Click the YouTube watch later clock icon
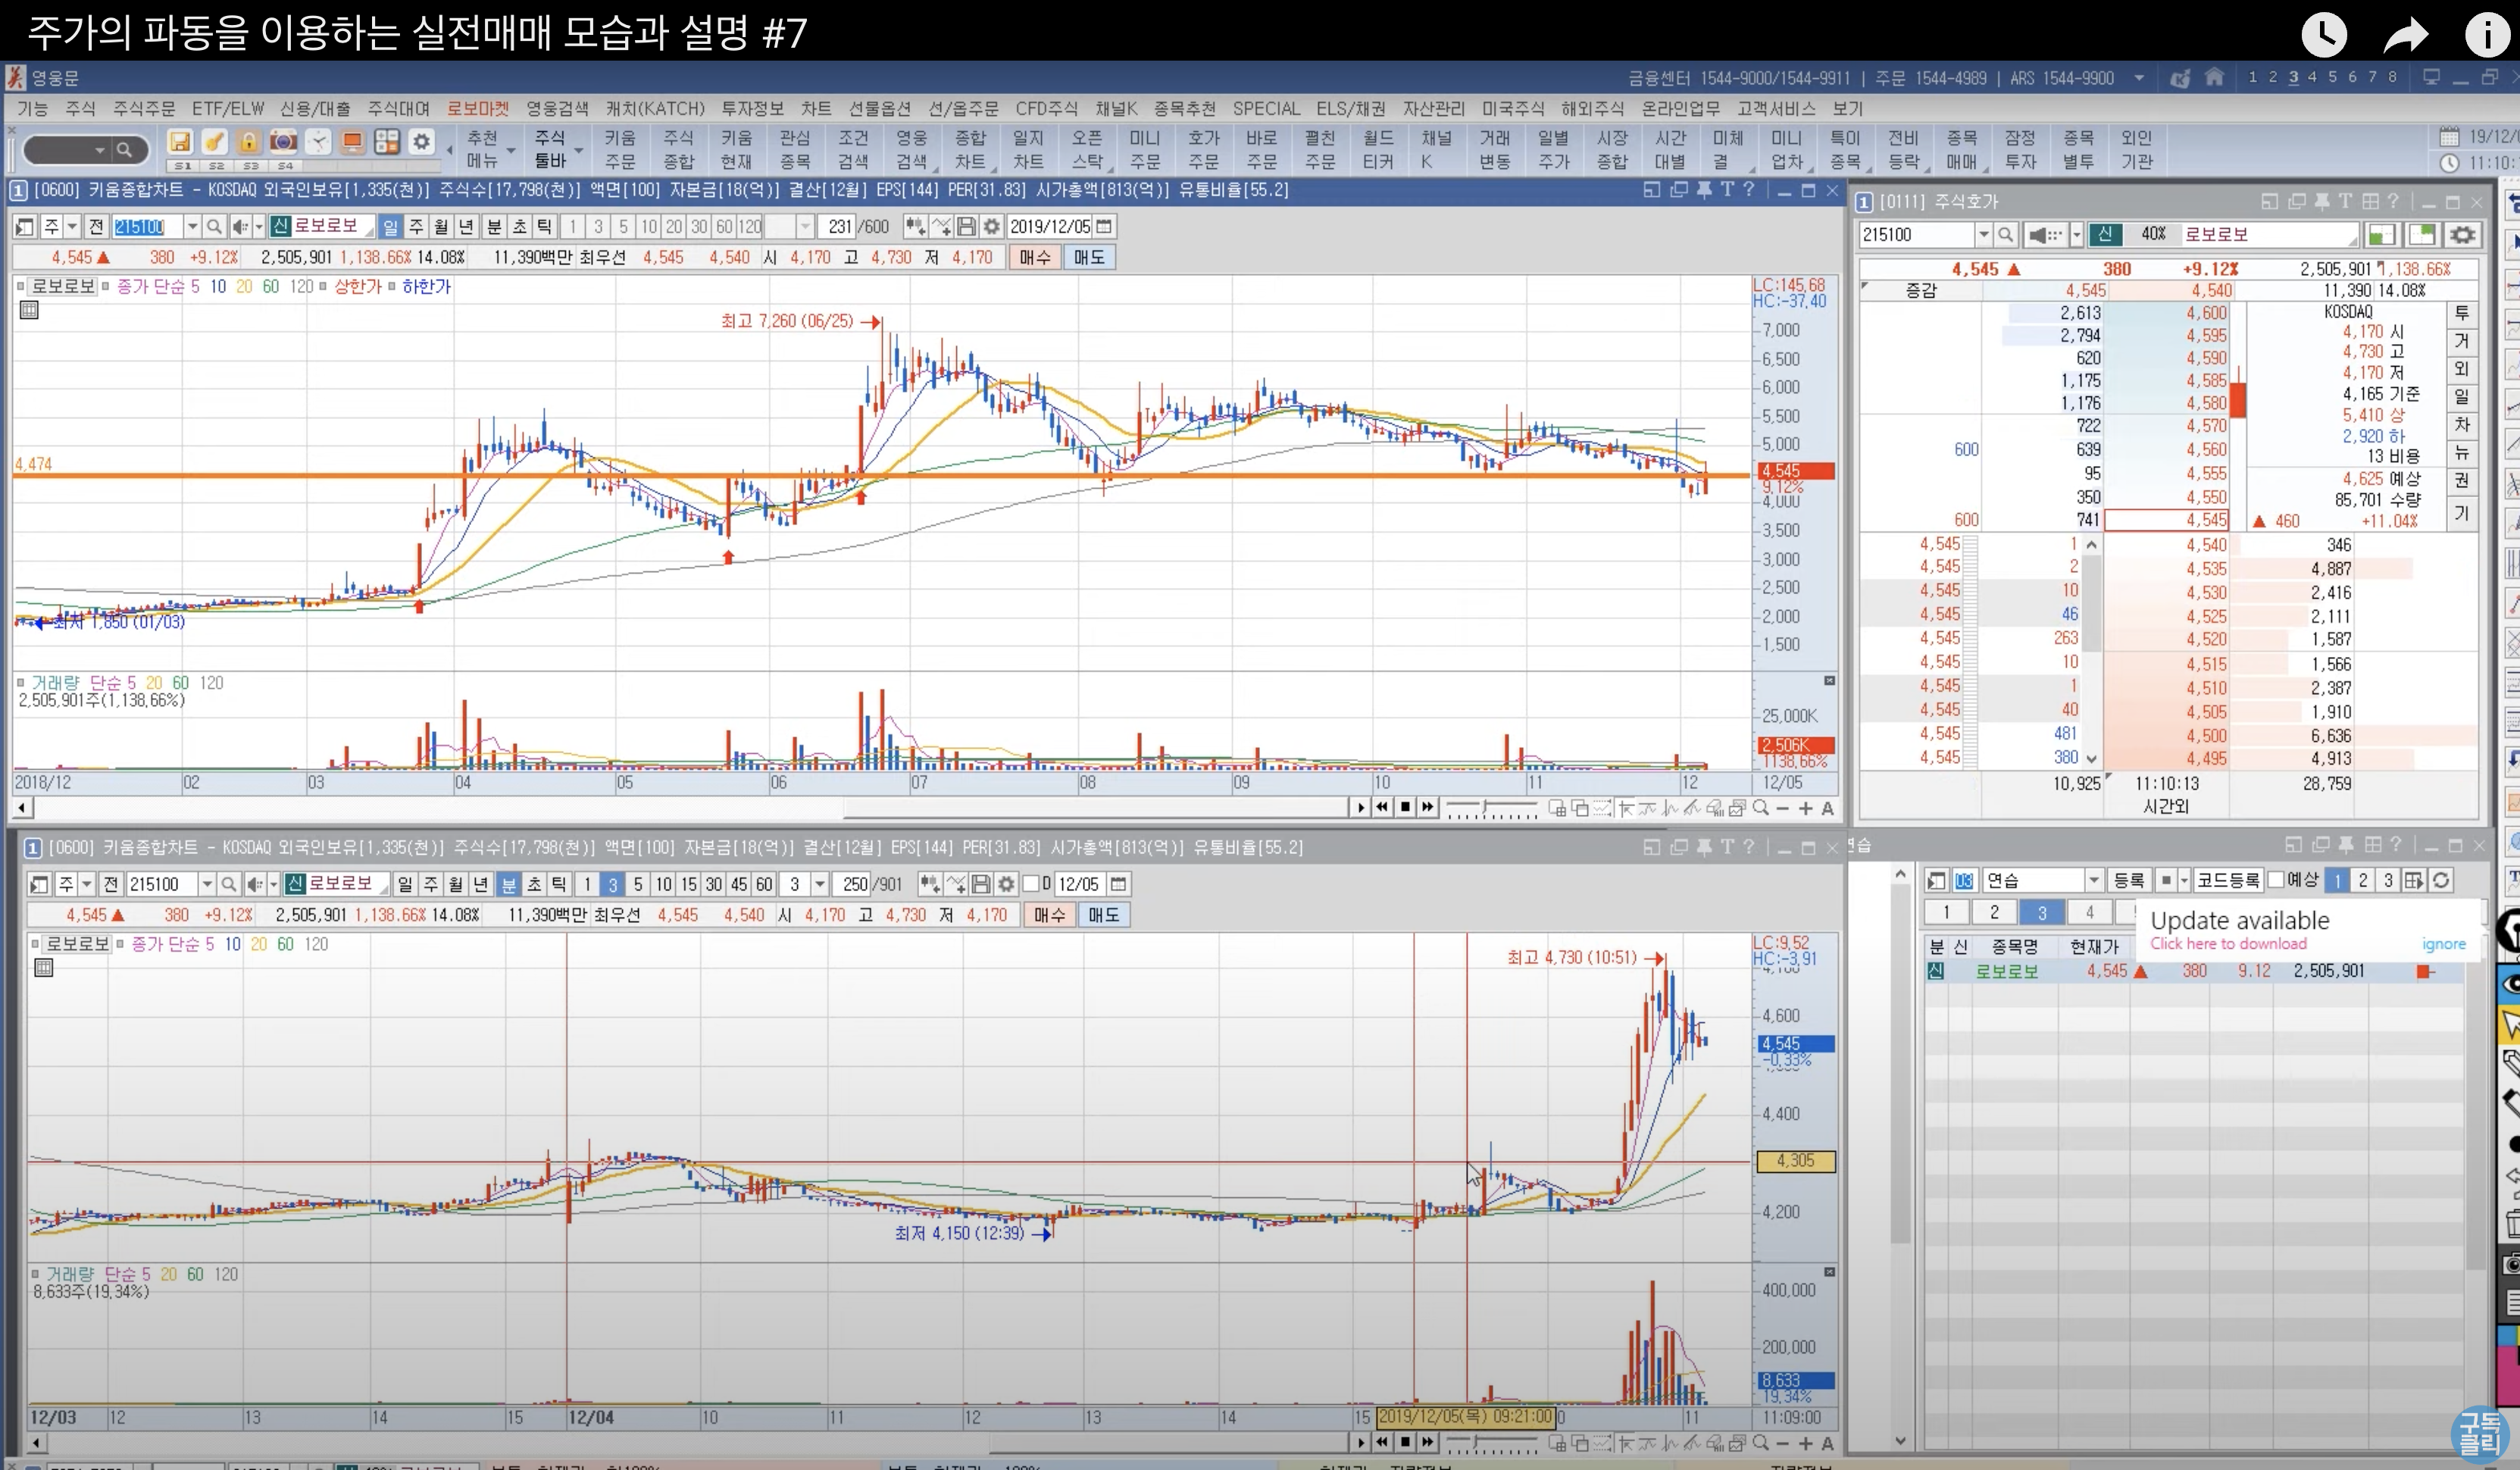Image resolution: width=2520 pixels, height=1470 pixels. click(2324, 35)
